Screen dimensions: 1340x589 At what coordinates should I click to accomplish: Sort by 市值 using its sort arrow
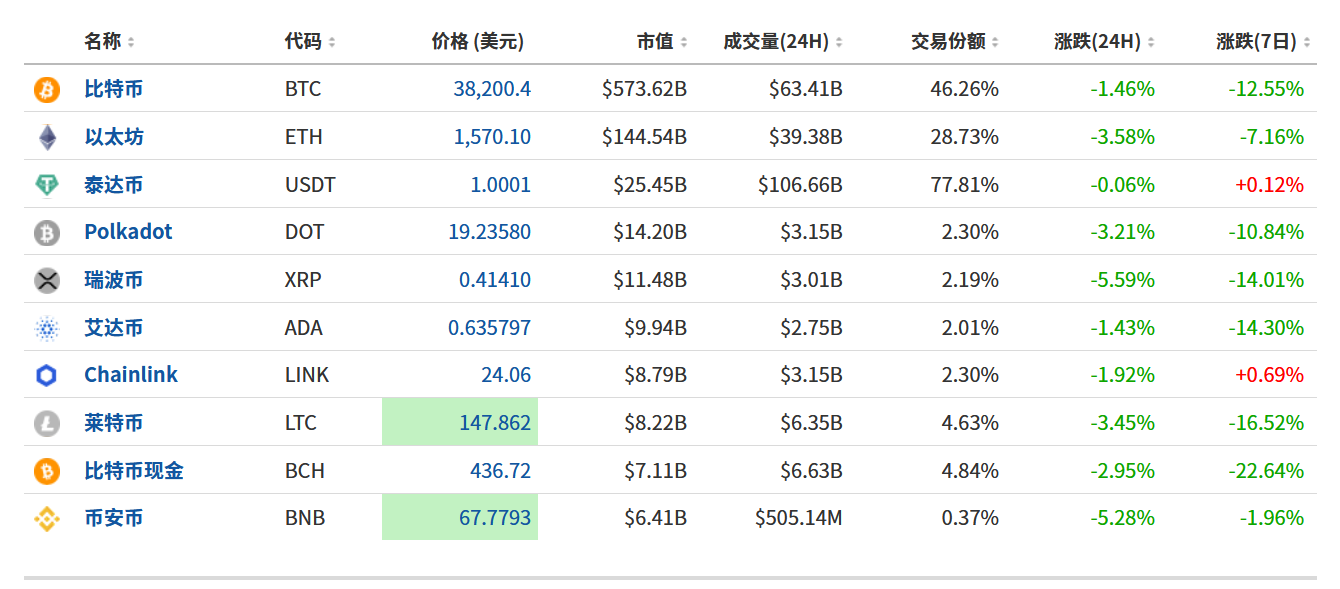coord(684,42)
